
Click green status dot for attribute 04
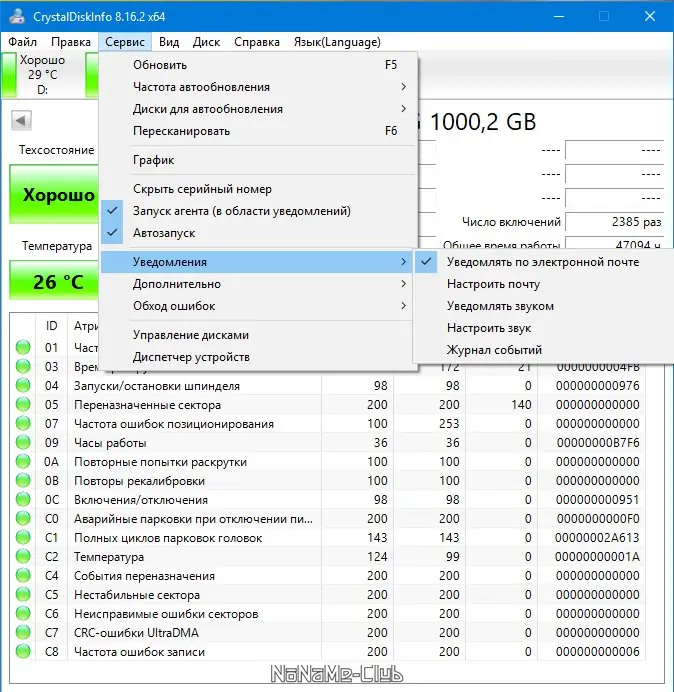click(23, 385)
